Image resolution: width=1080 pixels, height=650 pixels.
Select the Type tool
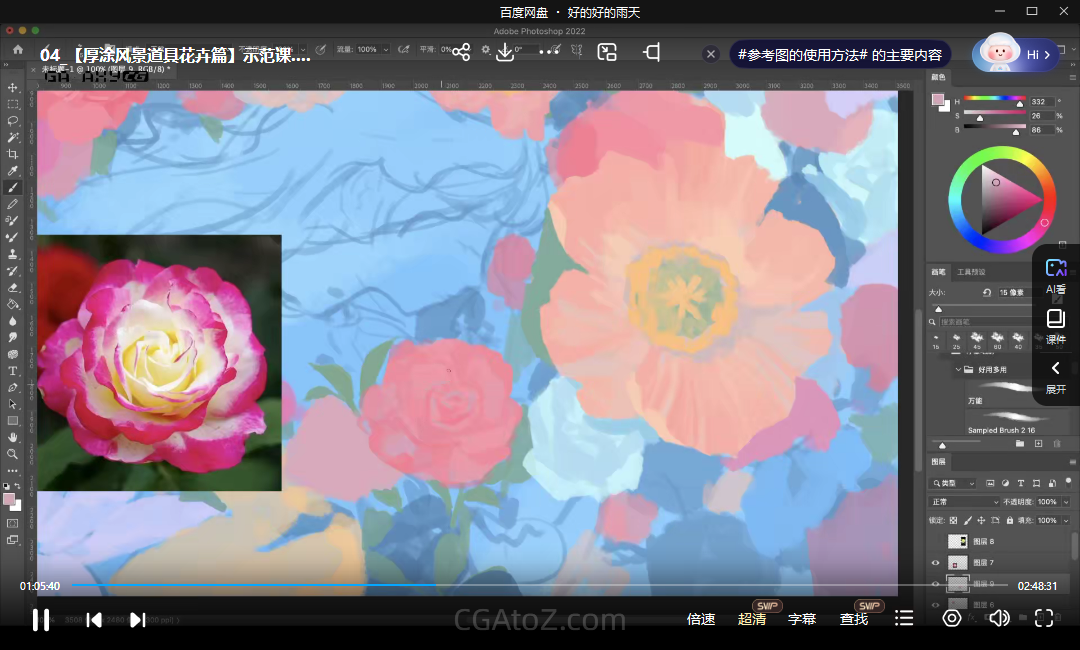[13, 371]
